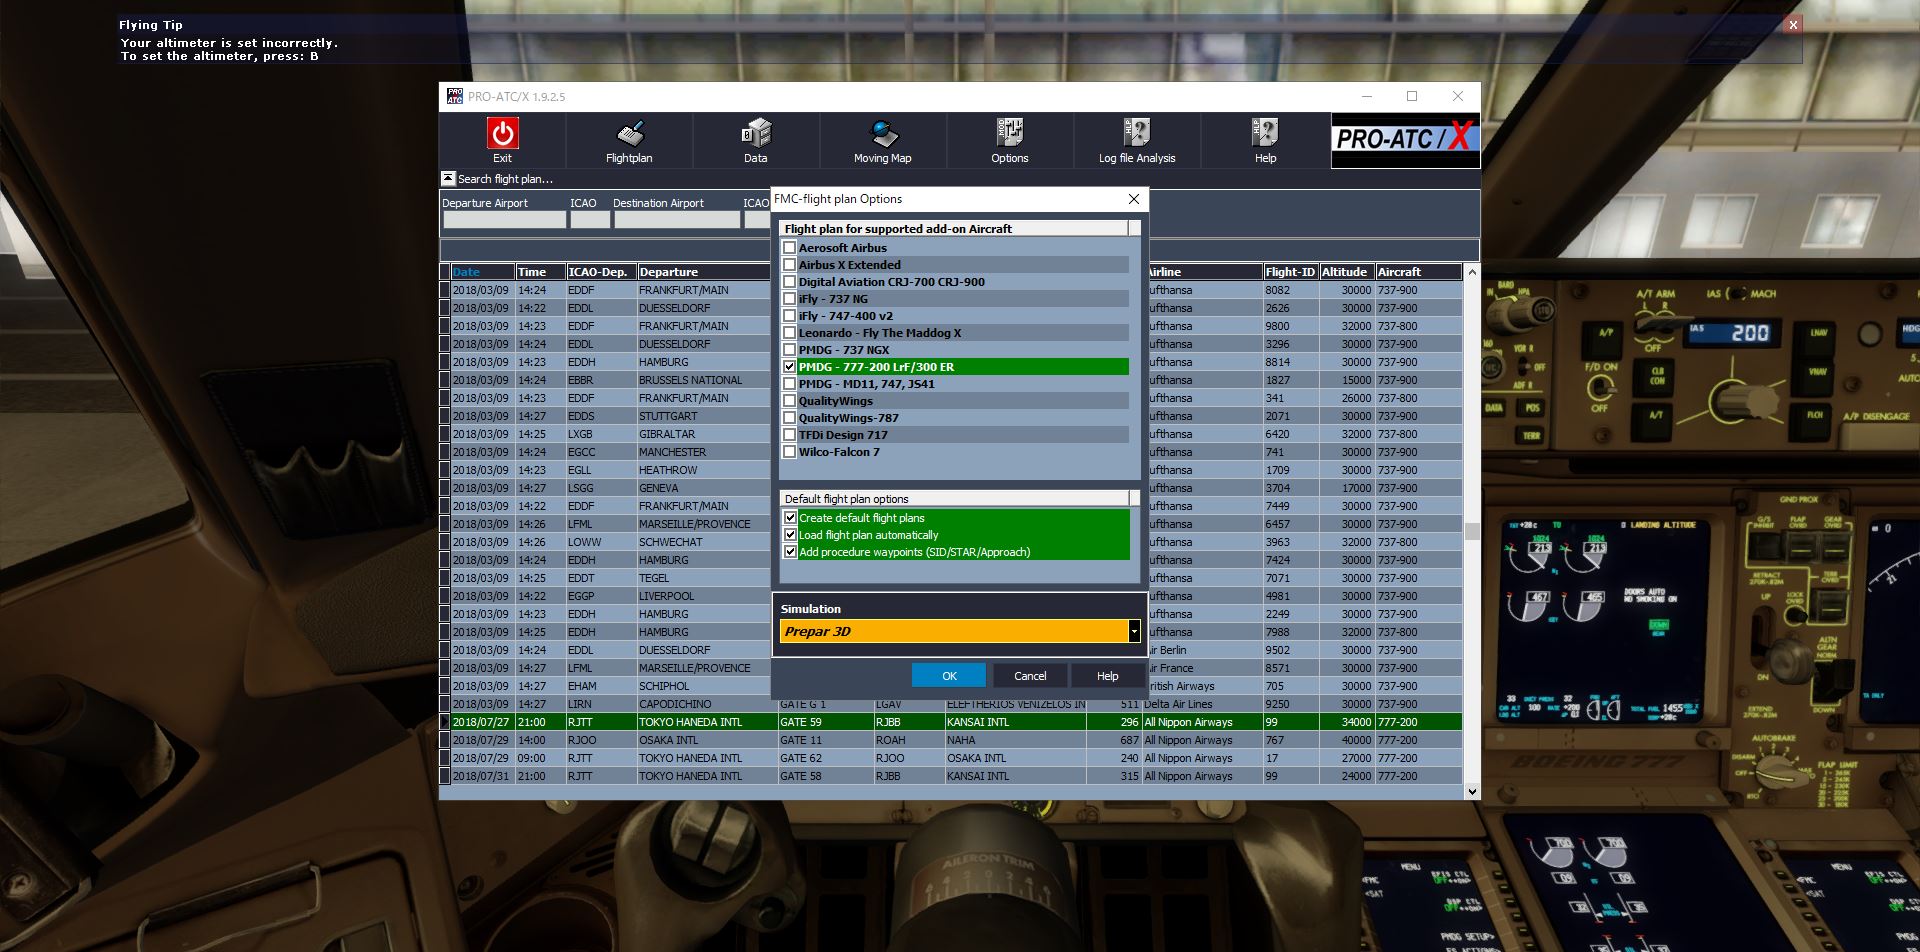Uncheck PMDG - 777-200 LrF/300 ER
Screen dimensions: 1920x952
point(790,367)
